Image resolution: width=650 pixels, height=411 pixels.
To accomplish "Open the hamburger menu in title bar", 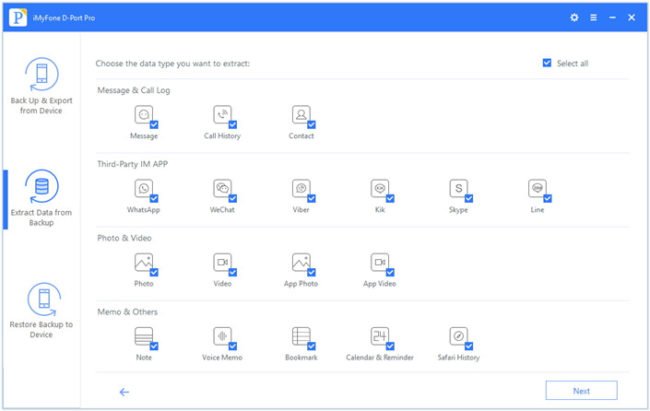I will tap(594, 17).
